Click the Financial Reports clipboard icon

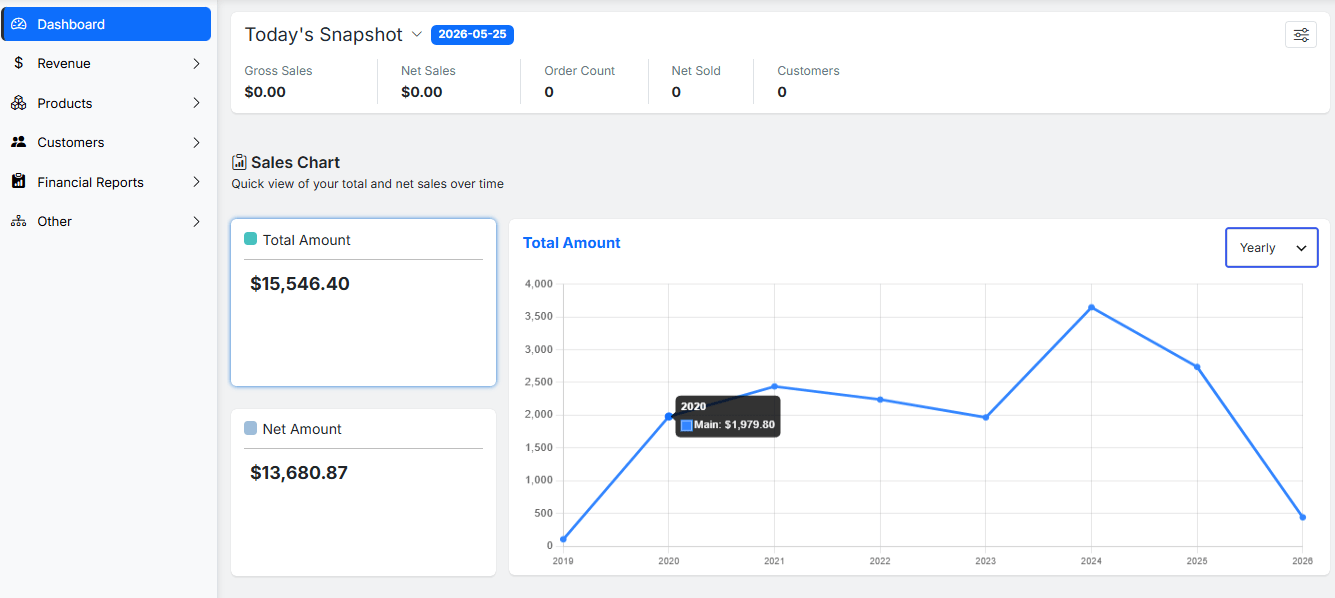coord(19,182)
